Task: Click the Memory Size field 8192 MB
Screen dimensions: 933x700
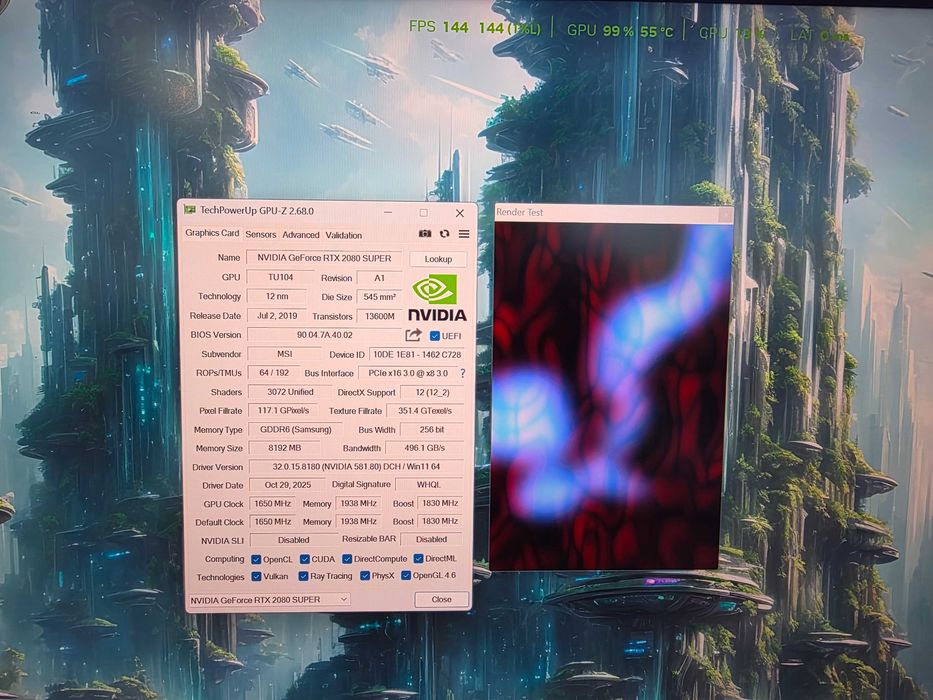Action: click(x=284, y=448)
